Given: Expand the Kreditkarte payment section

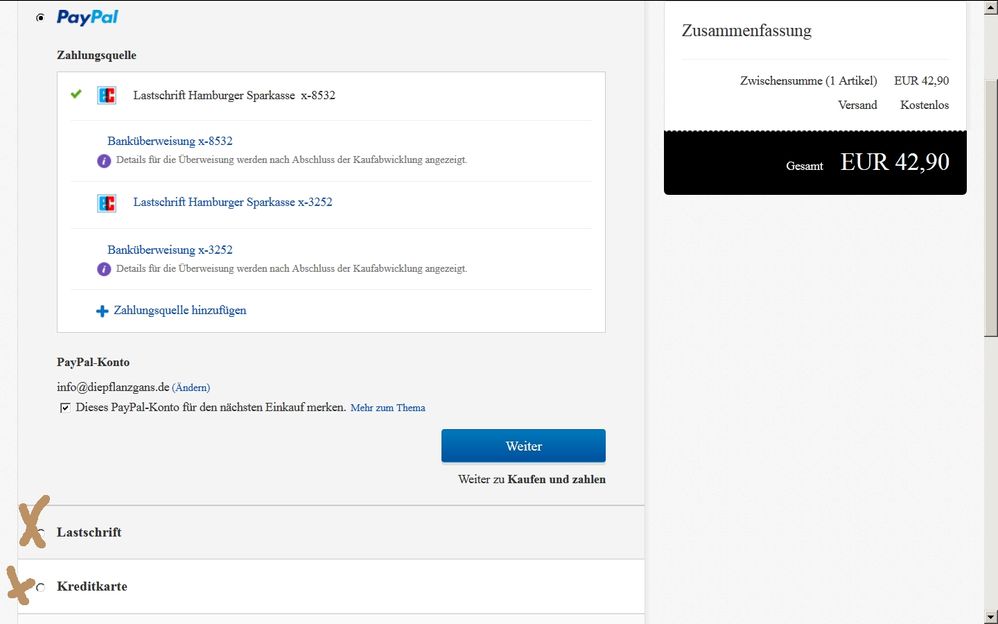Looking at the screenshot, I should click(92, 587).
